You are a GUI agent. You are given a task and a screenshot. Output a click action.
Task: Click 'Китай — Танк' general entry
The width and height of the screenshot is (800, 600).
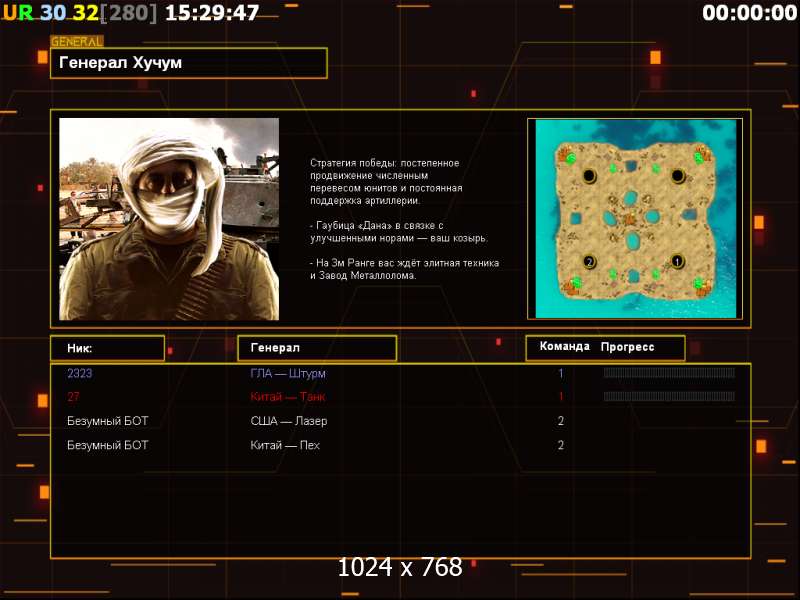tap(287, 396)
